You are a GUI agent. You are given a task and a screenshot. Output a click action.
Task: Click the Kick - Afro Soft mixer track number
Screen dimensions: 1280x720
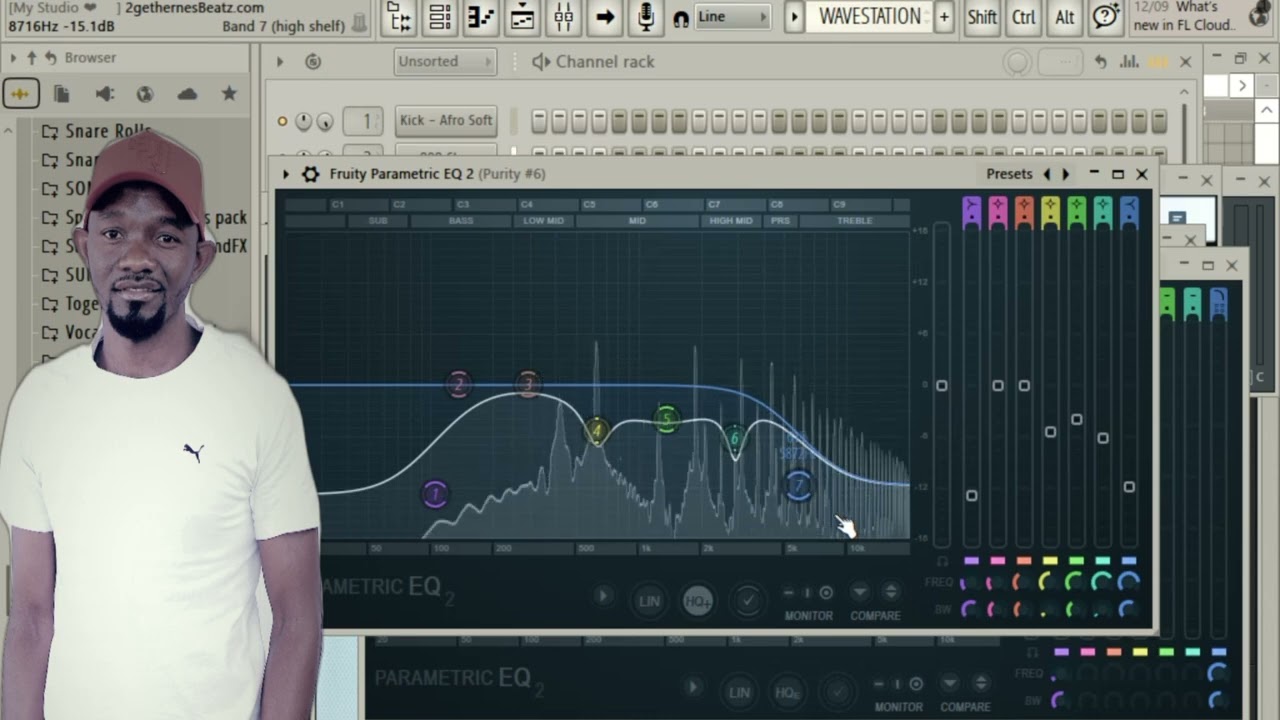coord(363,121)
